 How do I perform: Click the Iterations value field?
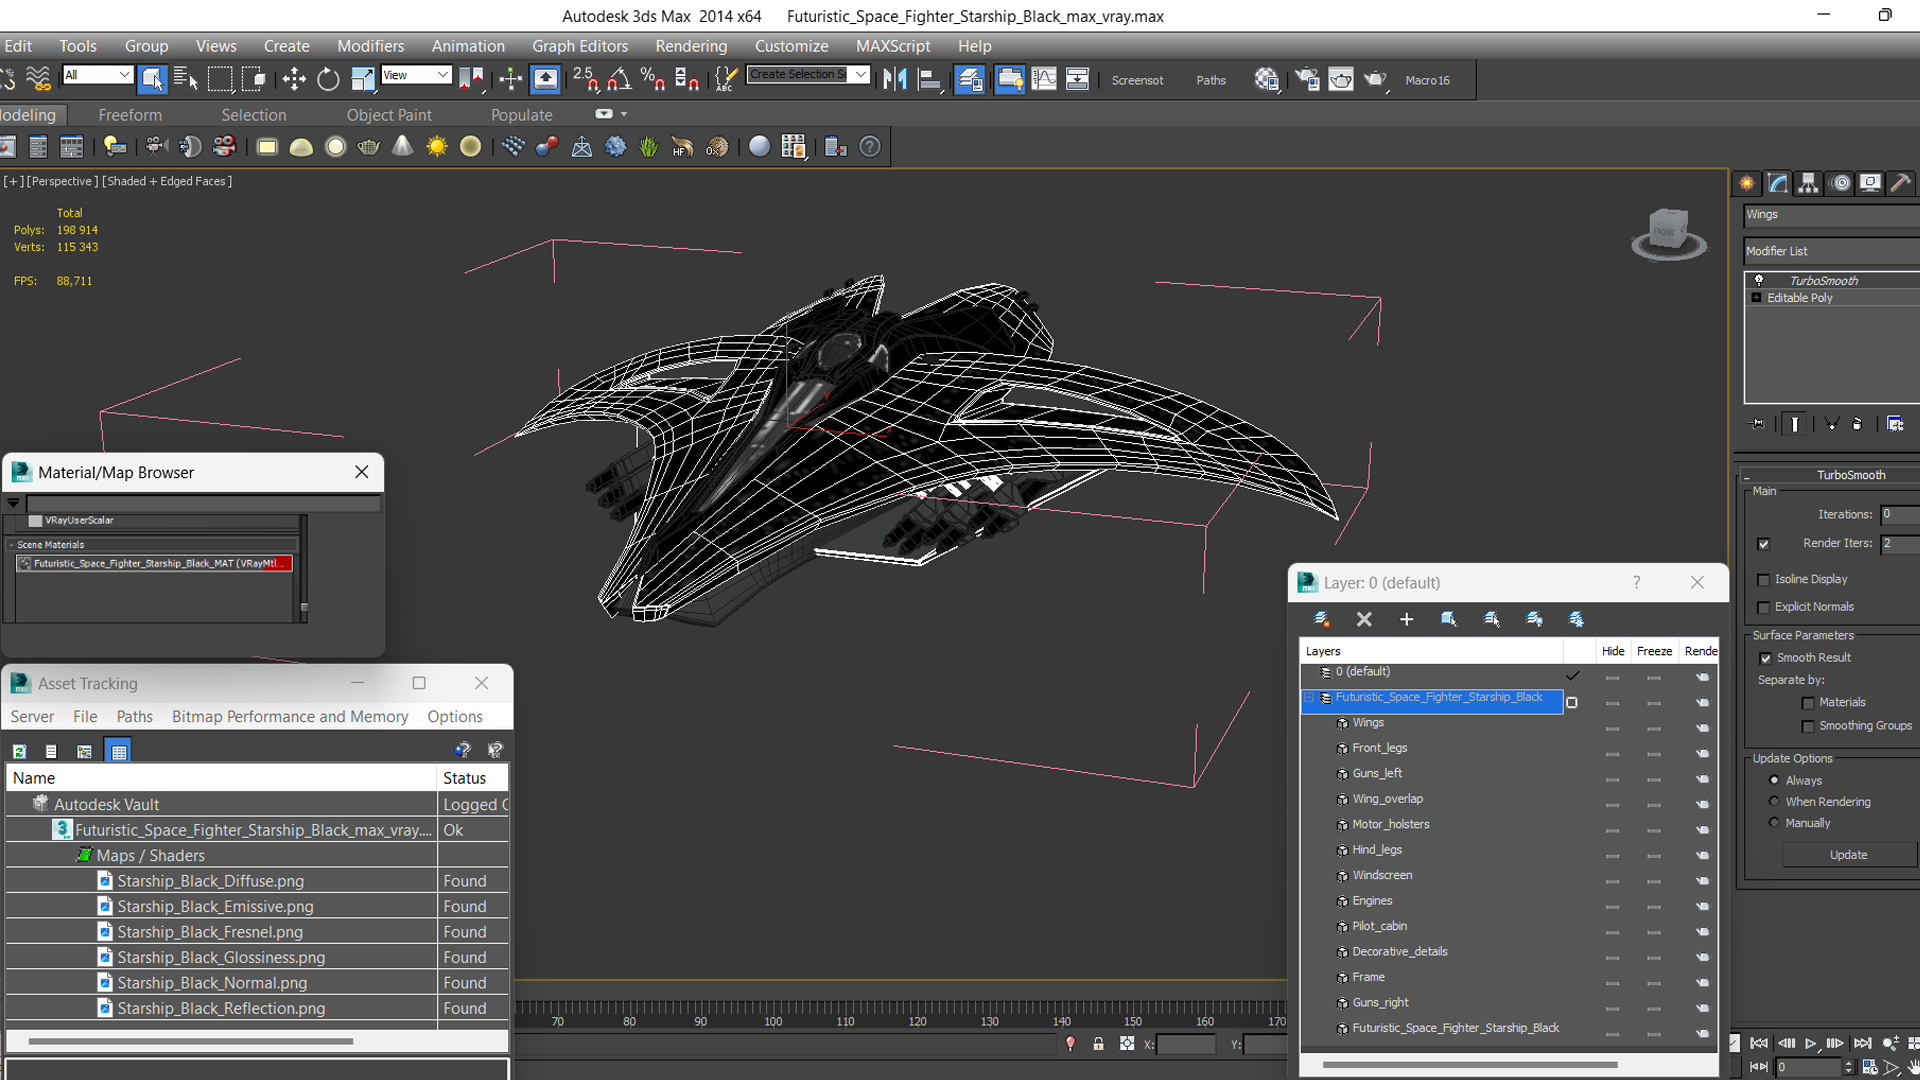1900,514
